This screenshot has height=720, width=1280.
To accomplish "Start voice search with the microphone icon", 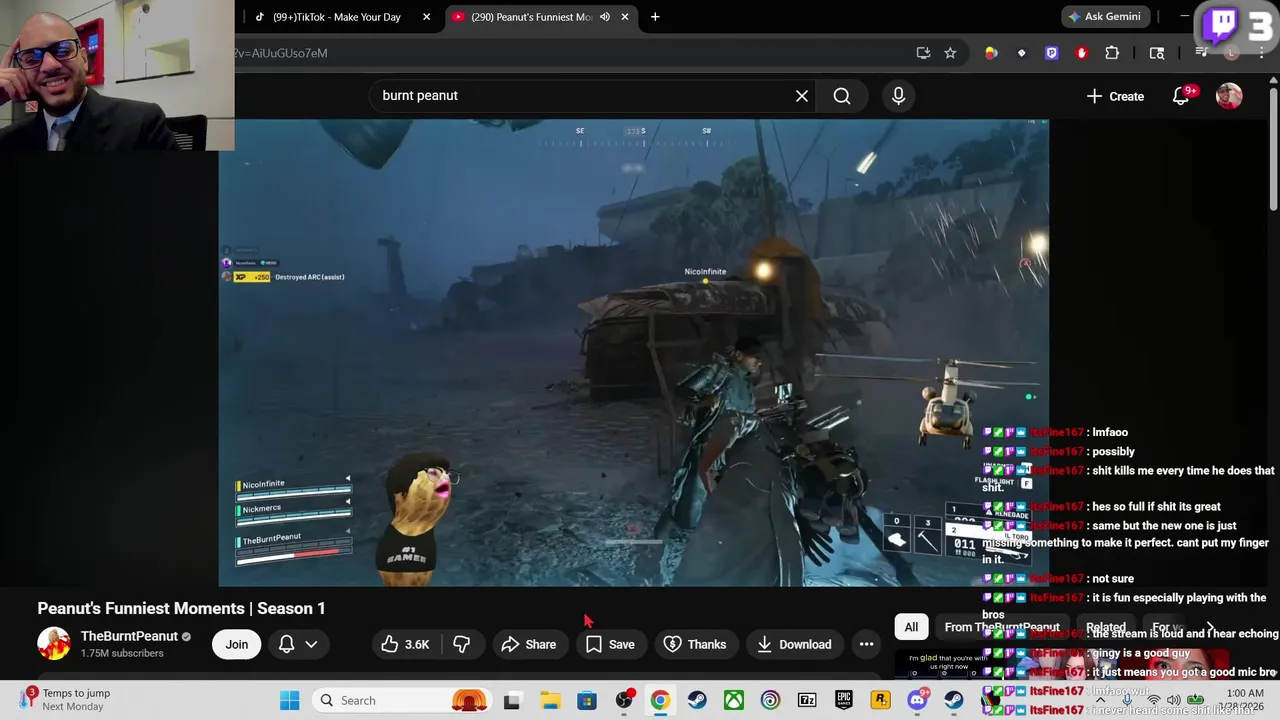I will point(898,96).
